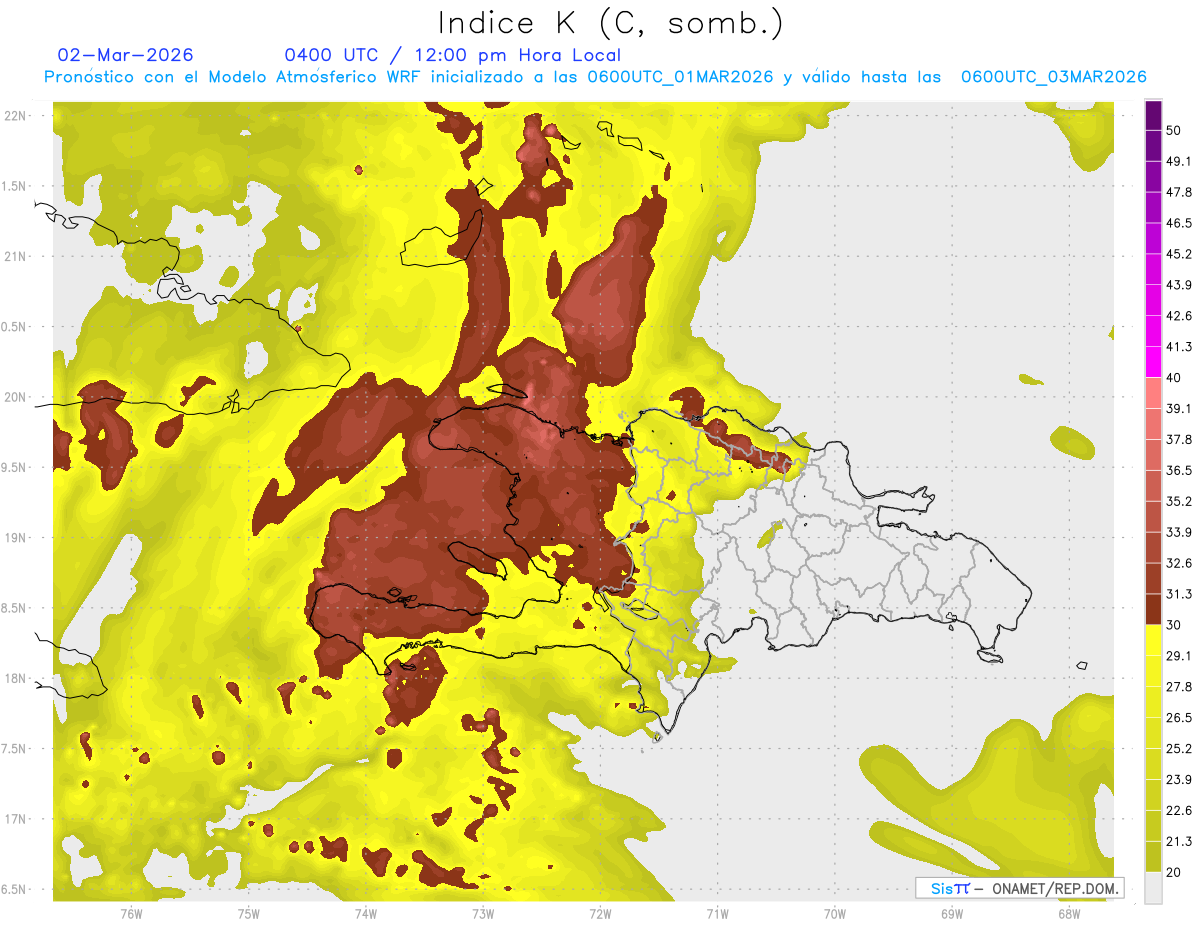Click the '76W' longitude label
Viewport: 1200px width, 927px height.
[131, 913]
